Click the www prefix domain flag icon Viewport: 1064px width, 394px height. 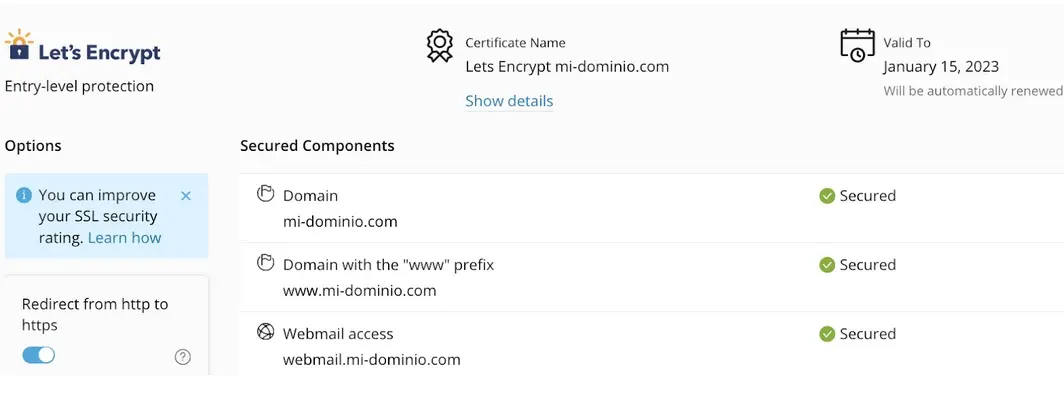pos(265,263)
